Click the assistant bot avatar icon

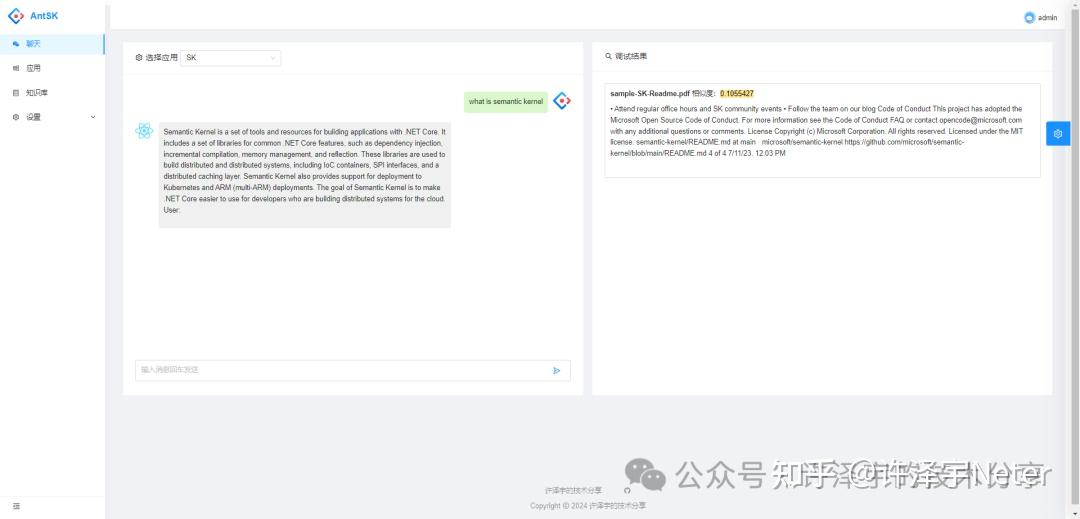click(145, 131)
